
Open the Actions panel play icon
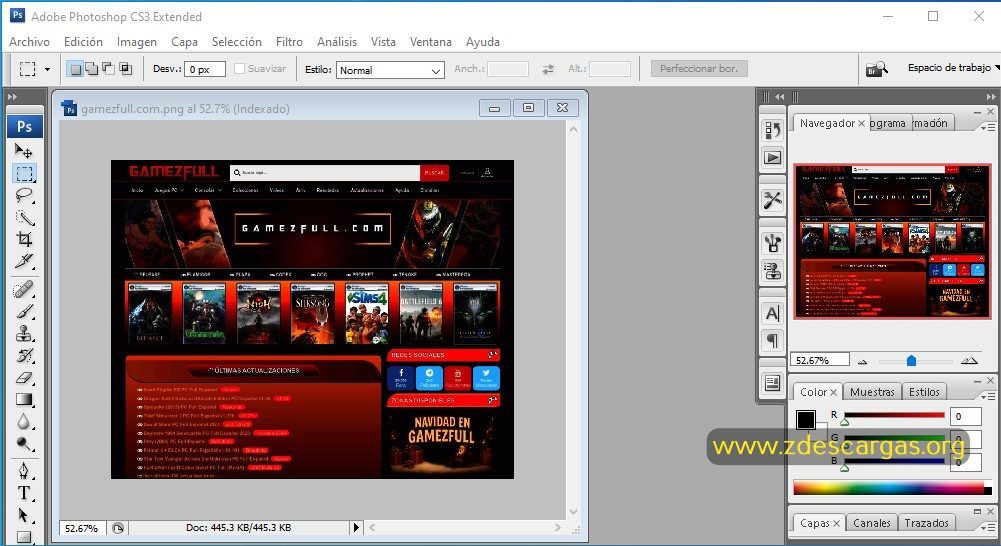772,157
